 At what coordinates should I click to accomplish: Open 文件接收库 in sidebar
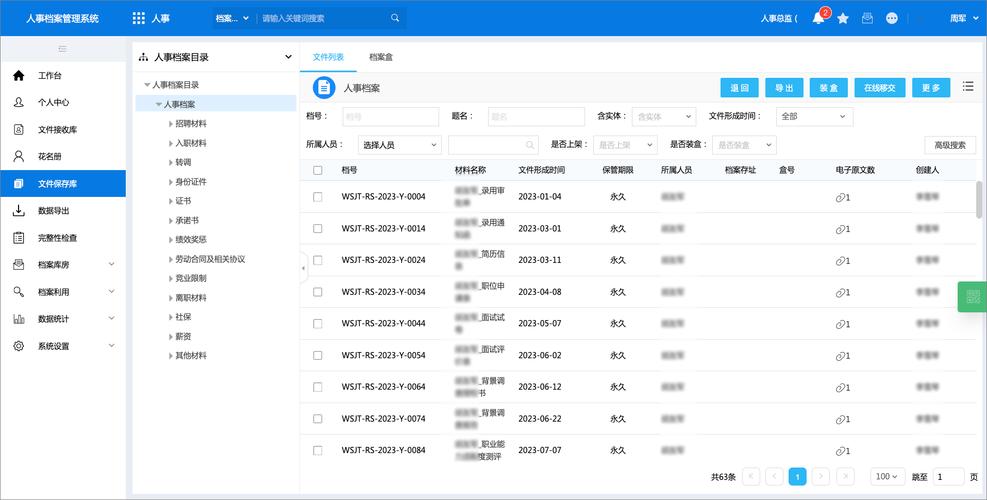pyautogui.click(x=63, y=129)
